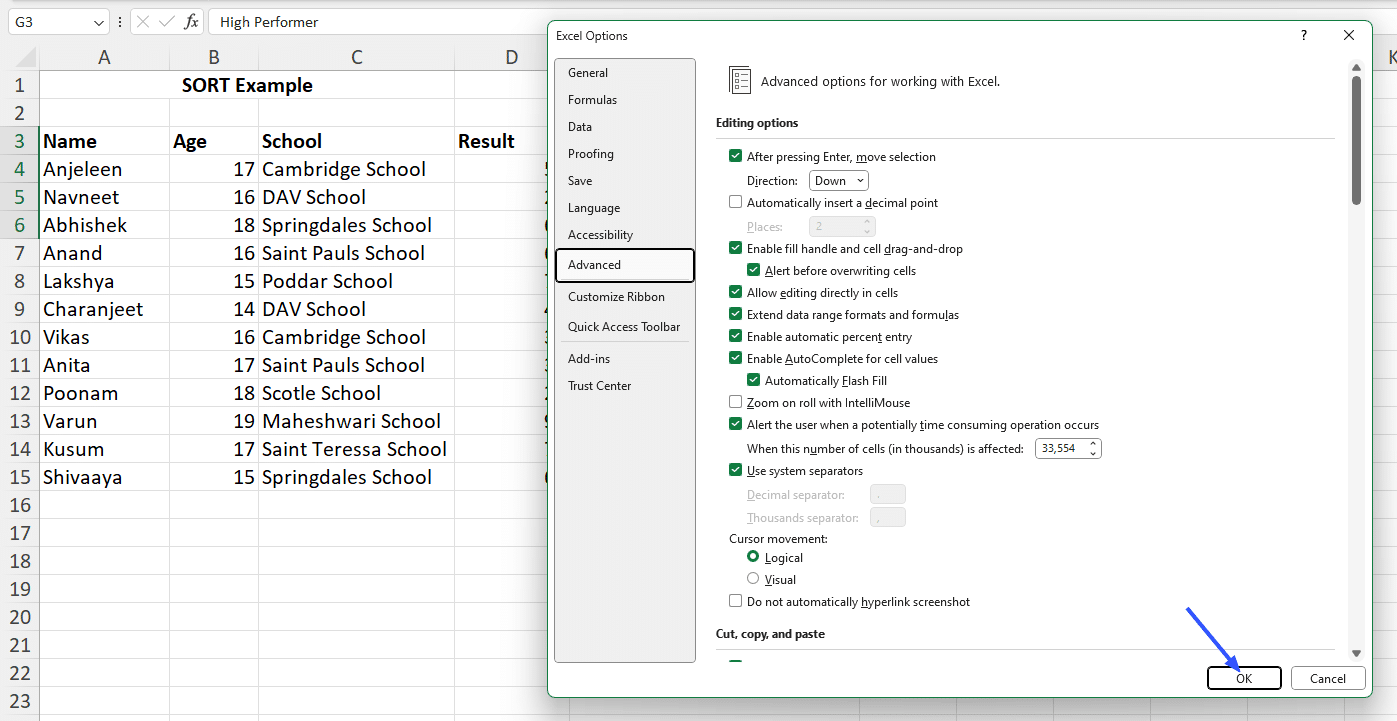Select row 3 header
Image resolution: width=1397 pixels, height=721 pixels.
point(20,141)
